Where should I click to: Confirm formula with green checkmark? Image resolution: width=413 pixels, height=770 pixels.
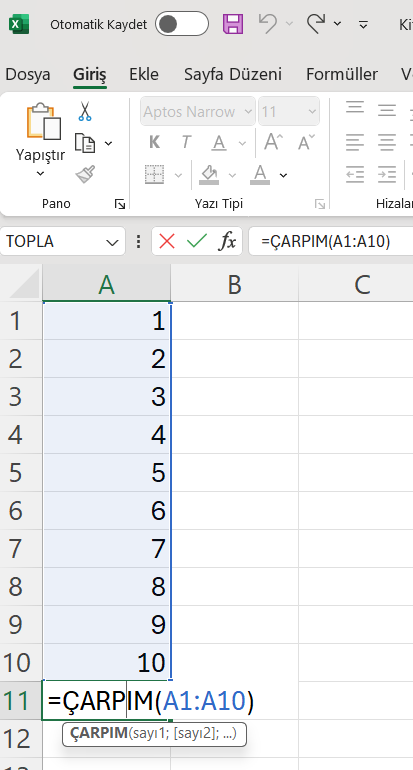click(x=197, y=242)
